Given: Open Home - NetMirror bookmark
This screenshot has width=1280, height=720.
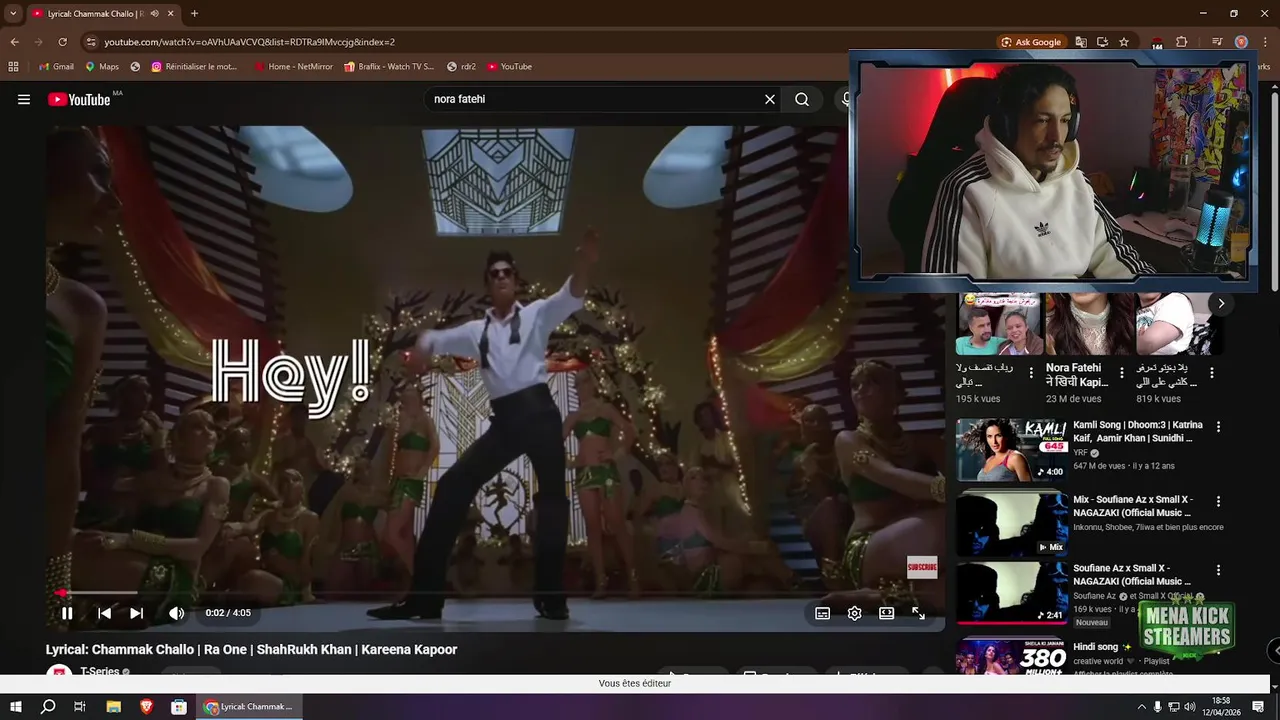Looking at the screenshot, I should click(294, 67).
